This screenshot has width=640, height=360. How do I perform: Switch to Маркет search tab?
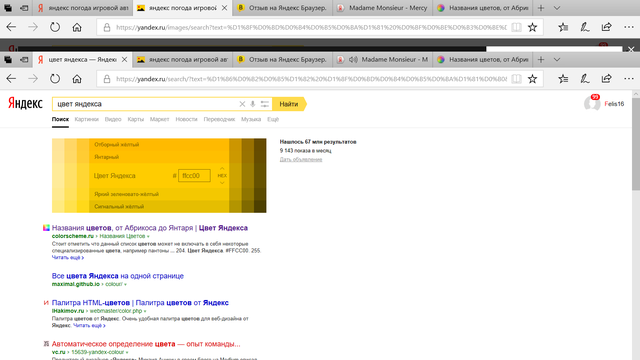pos(159,119)
